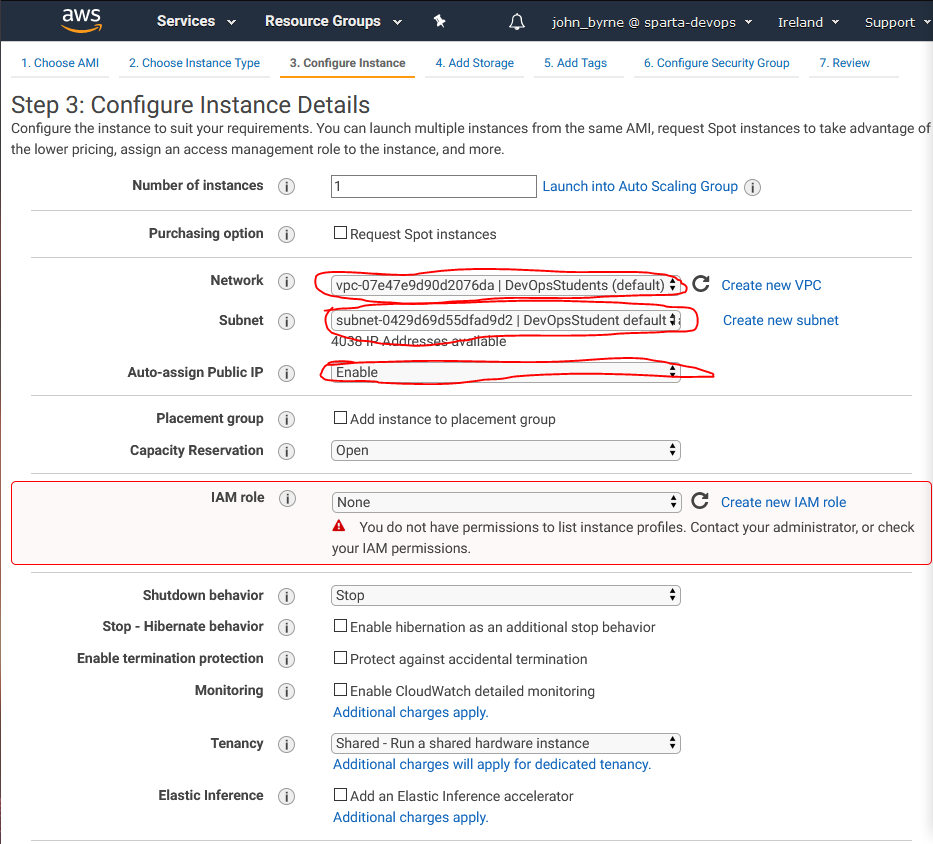Go to 2. Choose Instance Type step
The width and height of the screenshot is (933, 844).
click(x=195, y=63)
